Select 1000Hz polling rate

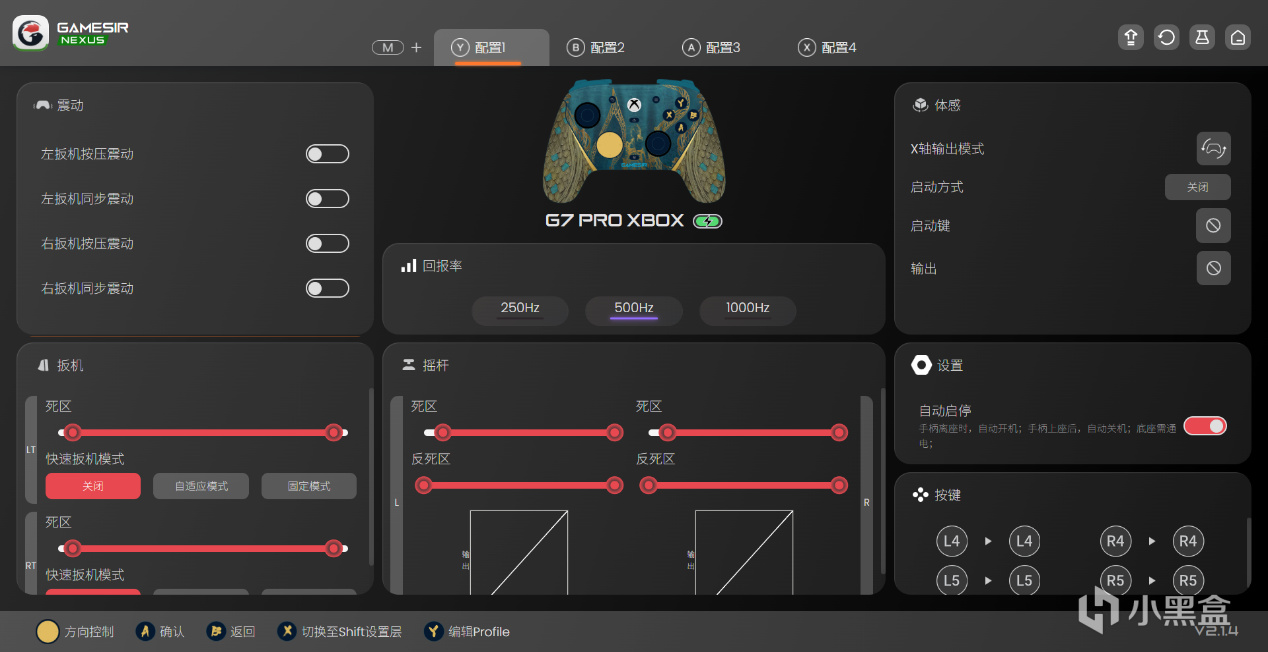click(x=748, y=309)
